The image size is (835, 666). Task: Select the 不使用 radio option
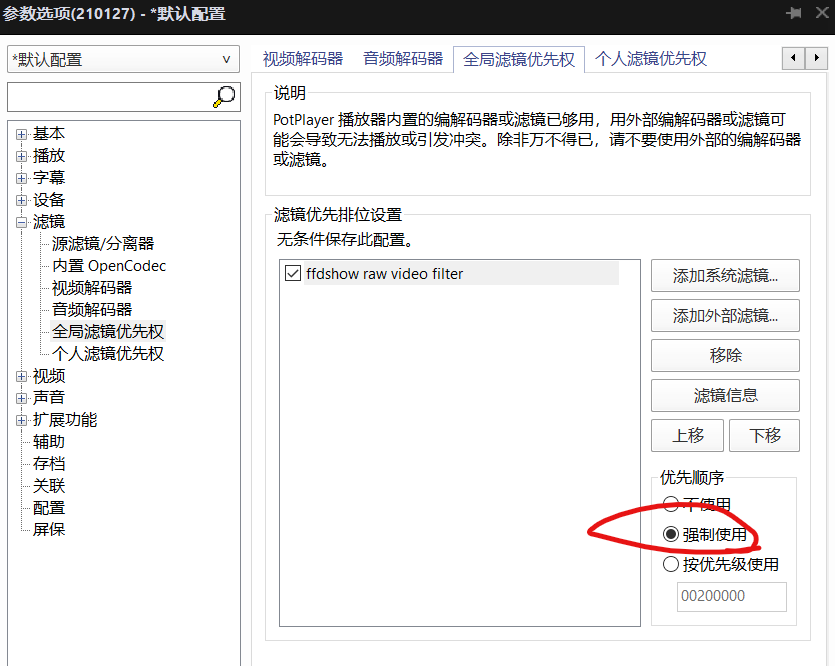point(670,504)
